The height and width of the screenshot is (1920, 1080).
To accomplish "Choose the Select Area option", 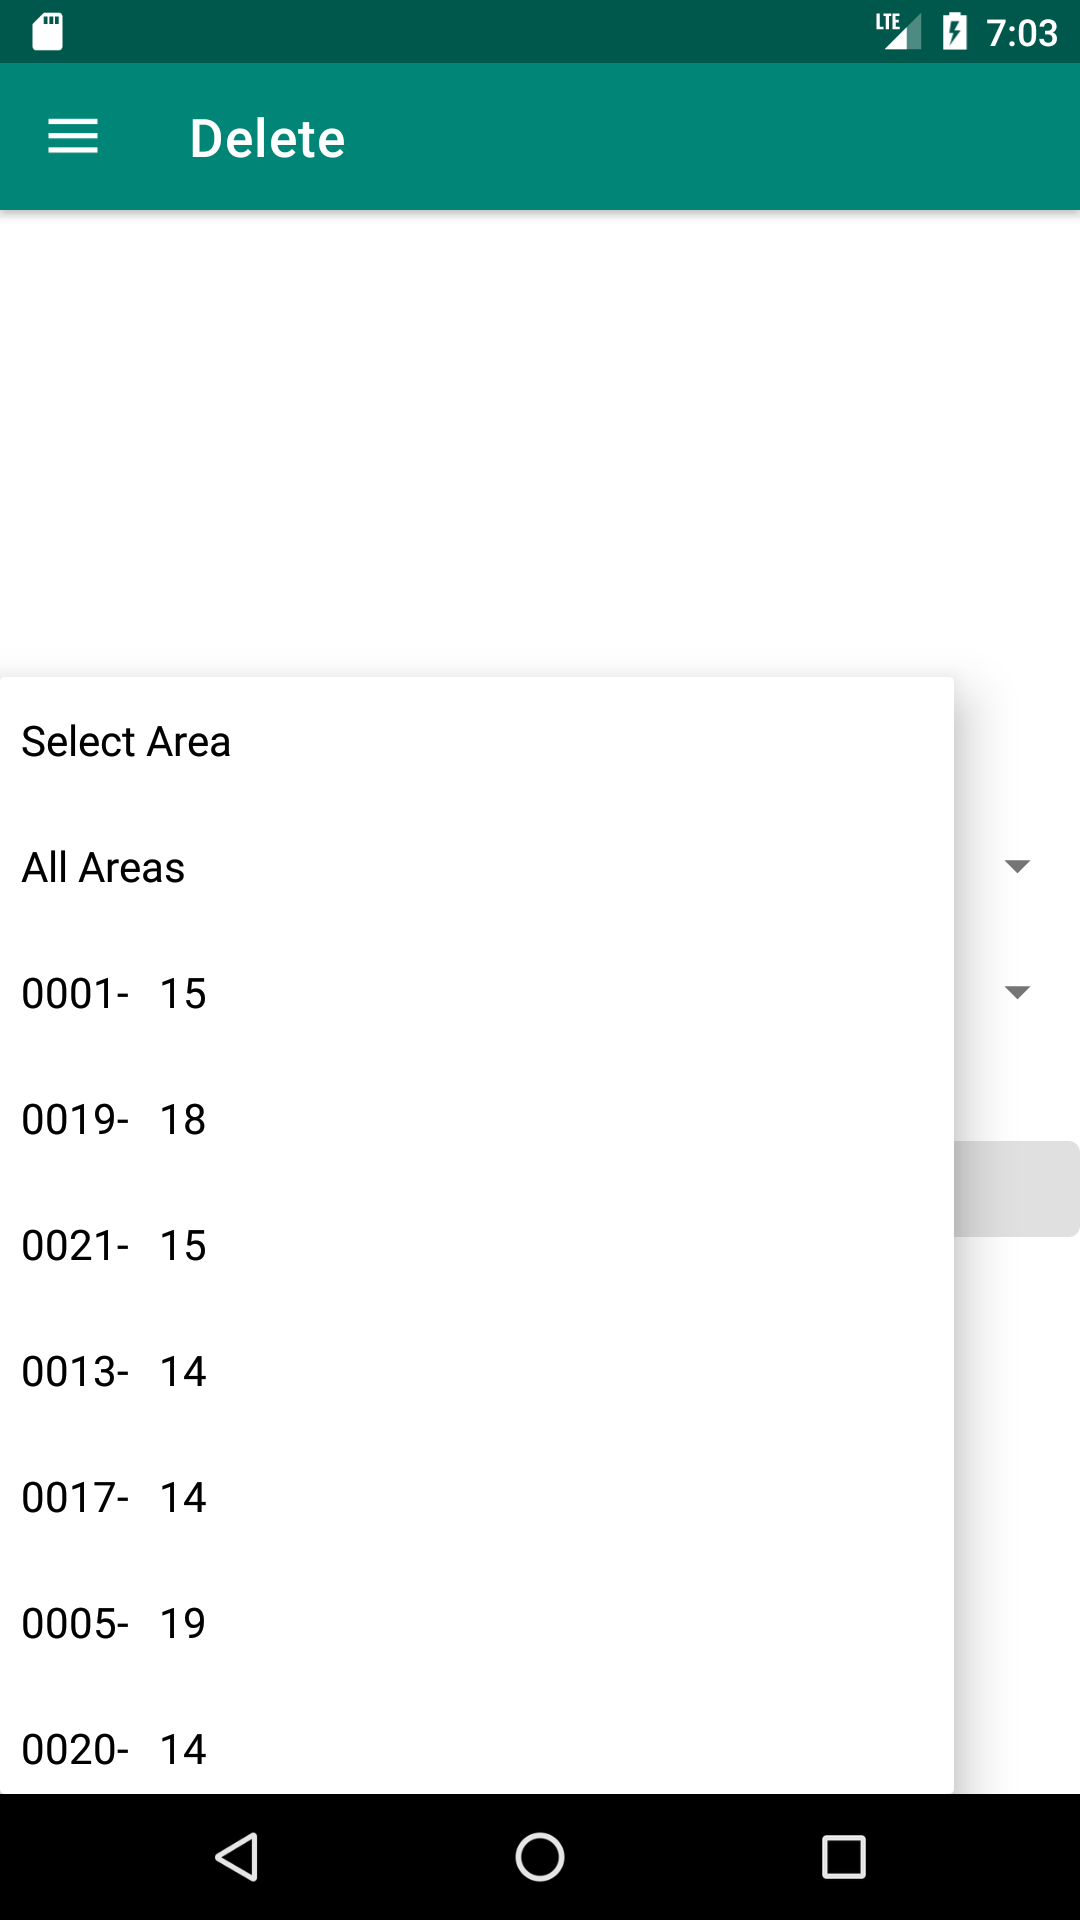I will tap(476, 742).
